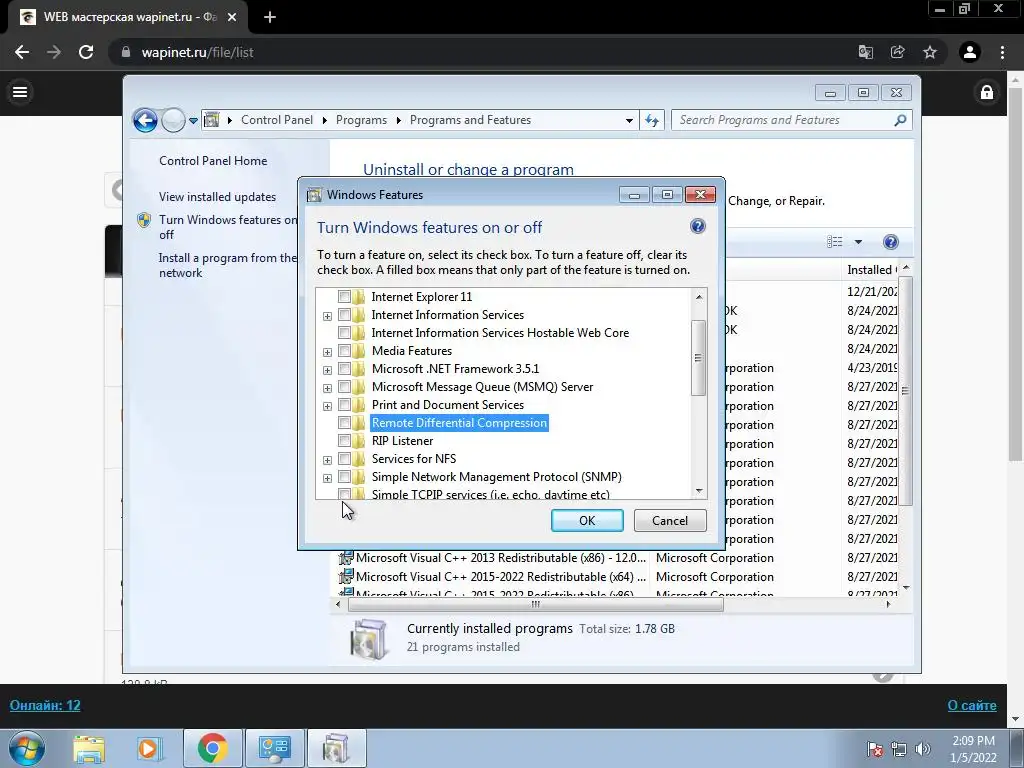Open the Windows Start orb

tap(27, 748)
